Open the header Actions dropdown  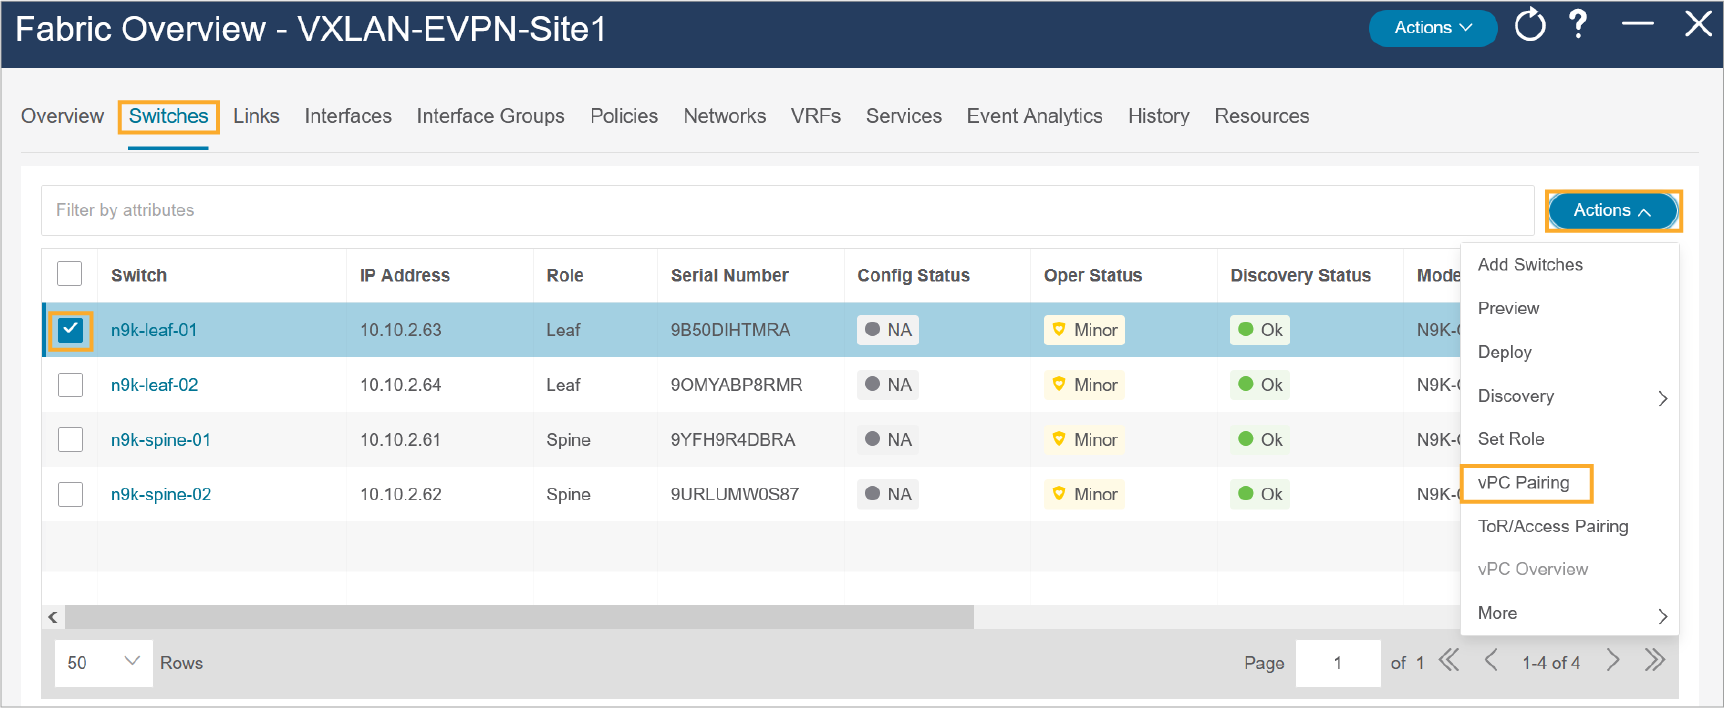tap(1433, 28)
